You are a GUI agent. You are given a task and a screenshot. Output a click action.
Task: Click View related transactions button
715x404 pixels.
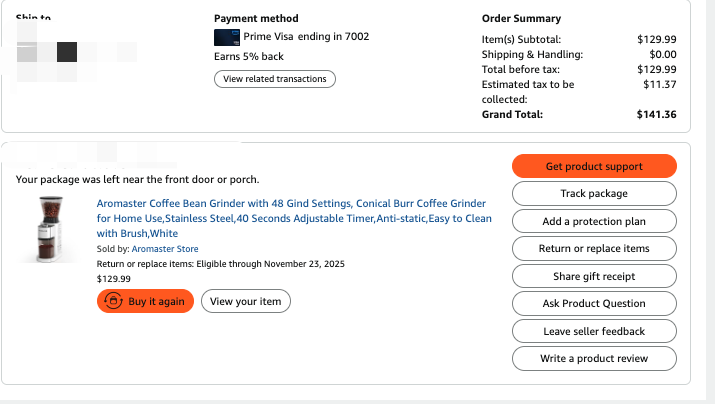point(275,79)
